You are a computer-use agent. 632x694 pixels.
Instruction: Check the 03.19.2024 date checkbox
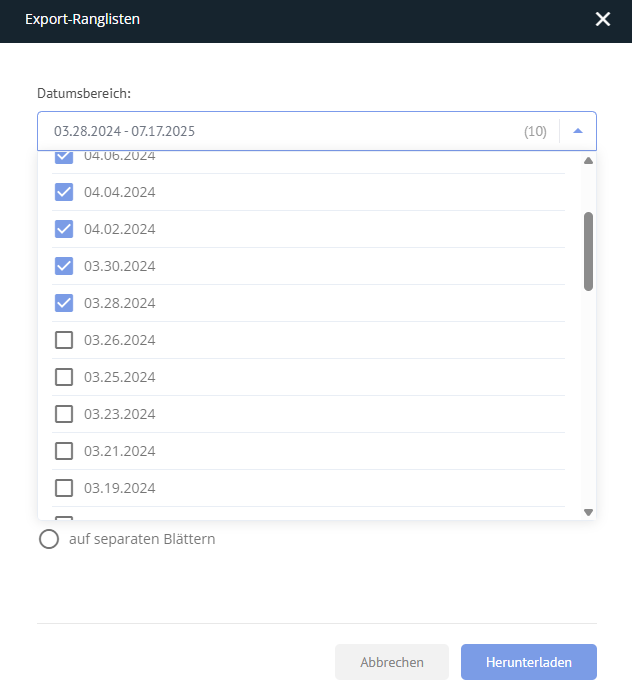64,488
